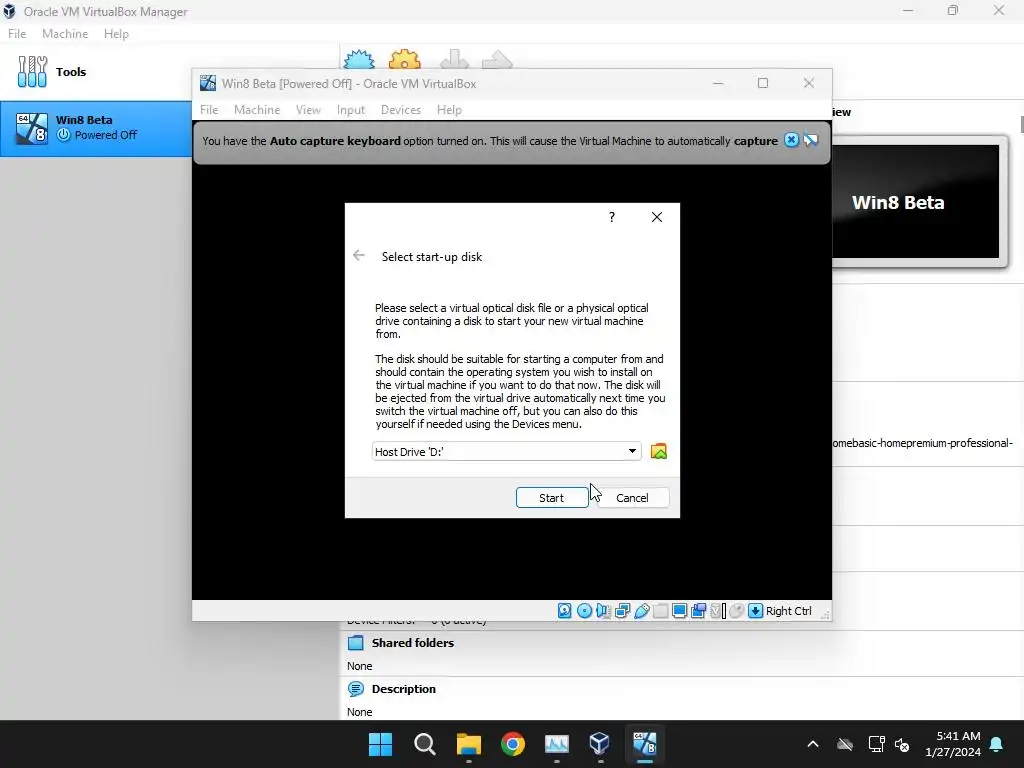Open notifications bell in taskbar
Screen dimensions: 1024x768
point(997,744)
